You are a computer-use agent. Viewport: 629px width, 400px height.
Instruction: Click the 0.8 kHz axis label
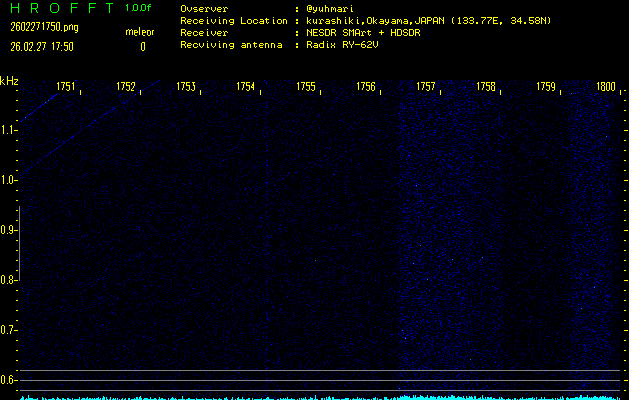point(7,280)
